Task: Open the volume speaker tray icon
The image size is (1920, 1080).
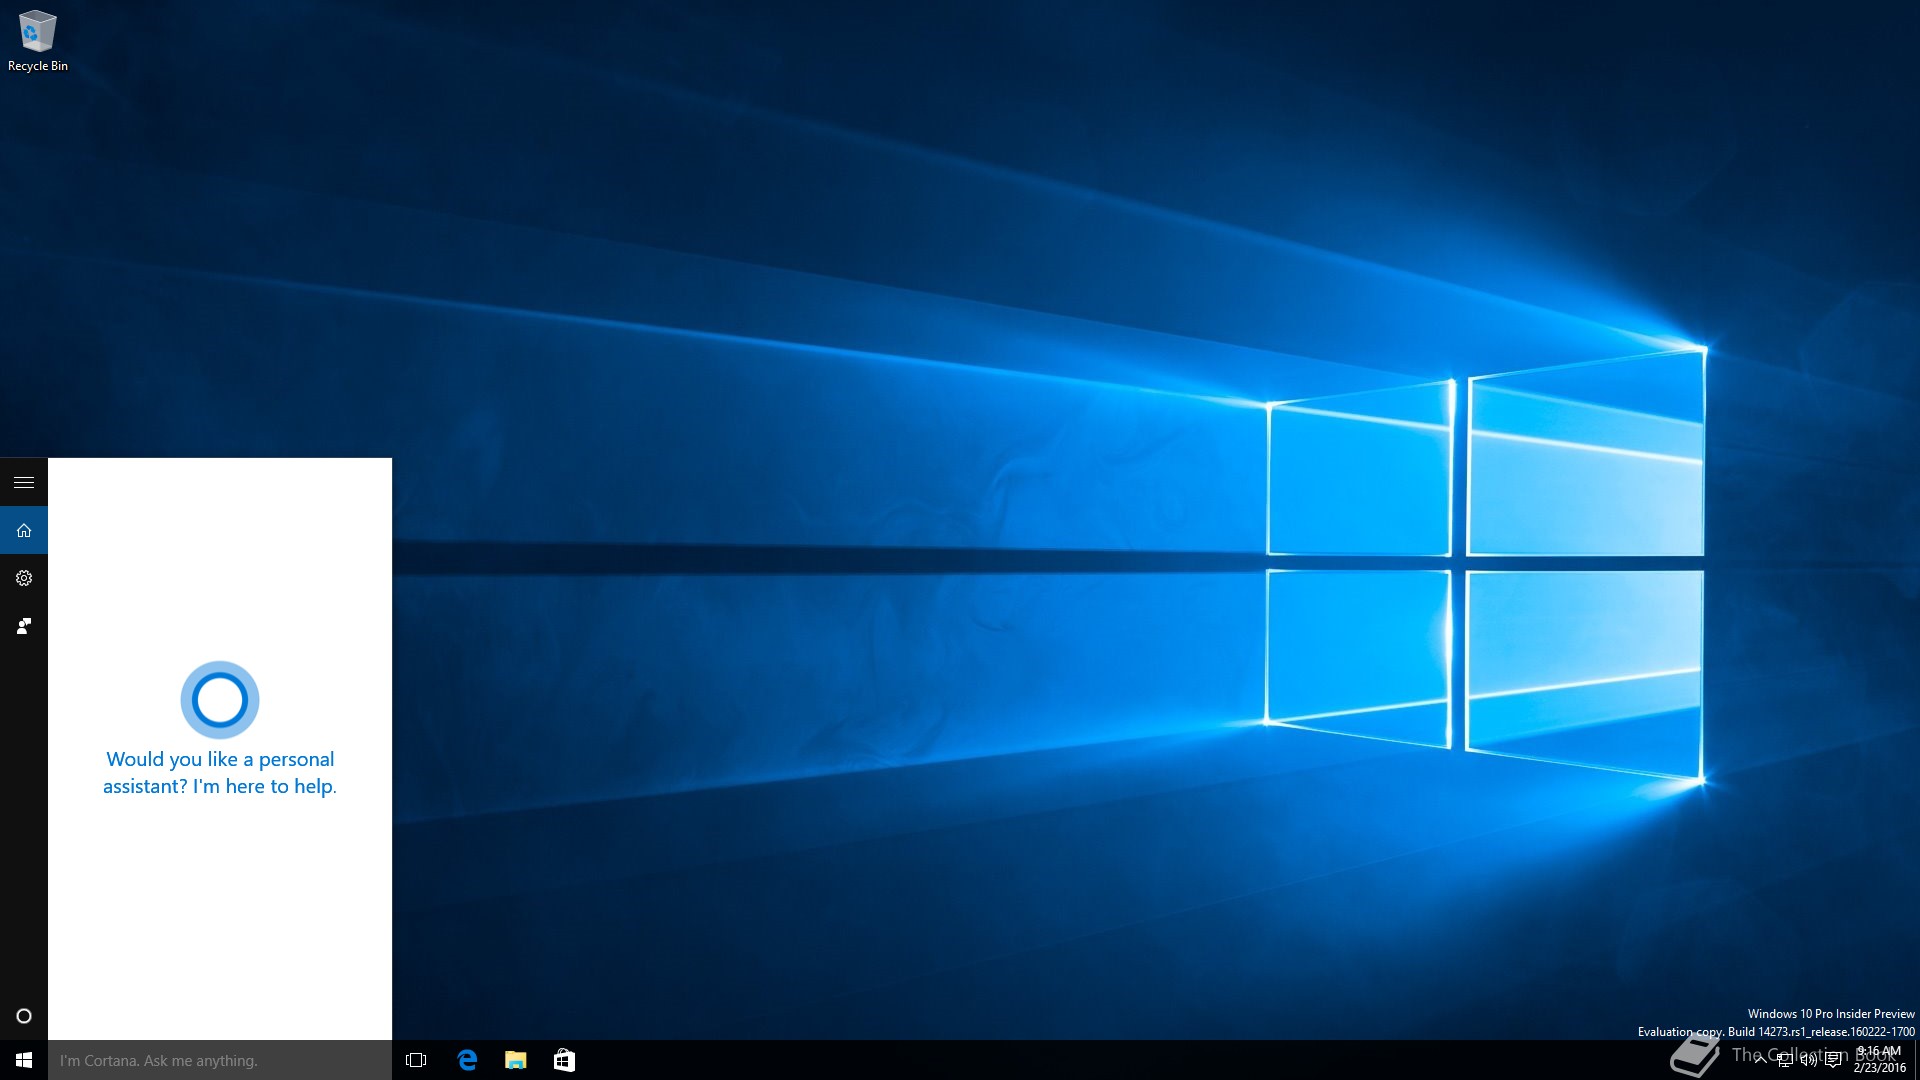Action: [1809, 1060]
